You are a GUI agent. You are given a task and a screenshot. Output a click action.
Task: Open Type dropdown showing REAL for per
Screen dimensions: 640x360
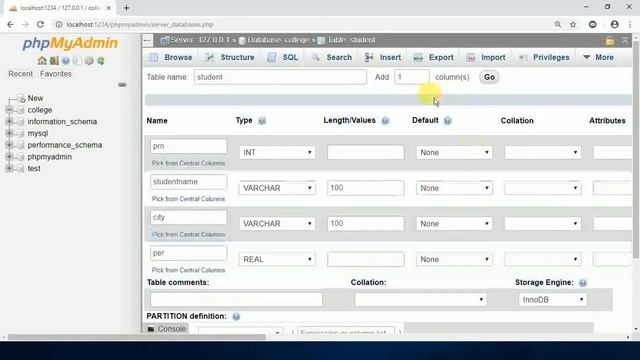tap(277, 260)
